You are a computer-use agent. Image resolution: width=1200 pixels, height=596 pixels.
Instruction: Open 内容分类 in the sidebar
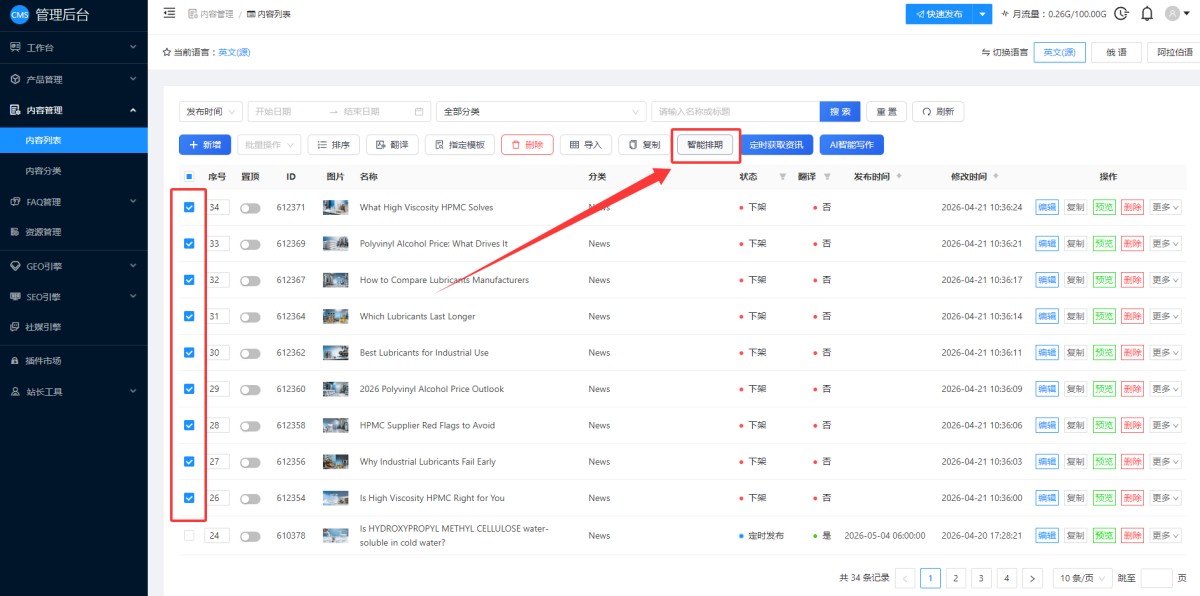point(43,171)
